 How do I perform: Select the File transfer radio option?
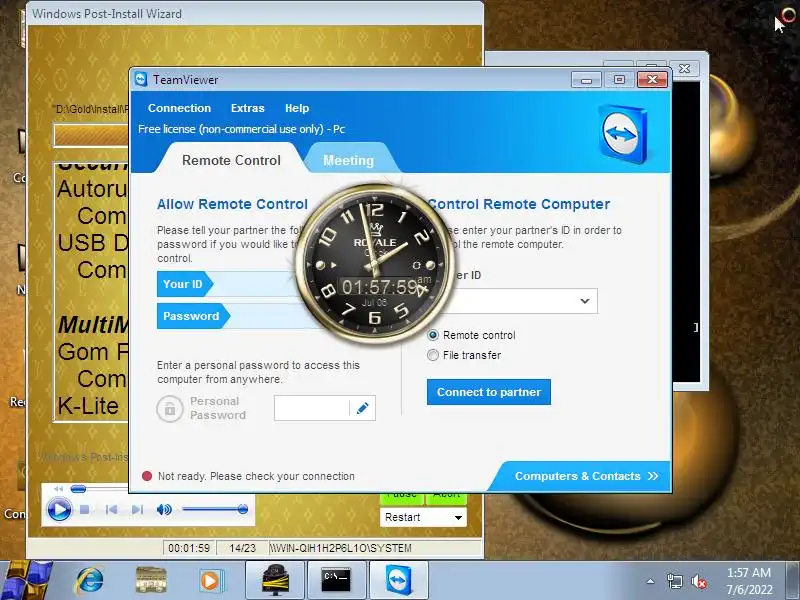[433, 355]
